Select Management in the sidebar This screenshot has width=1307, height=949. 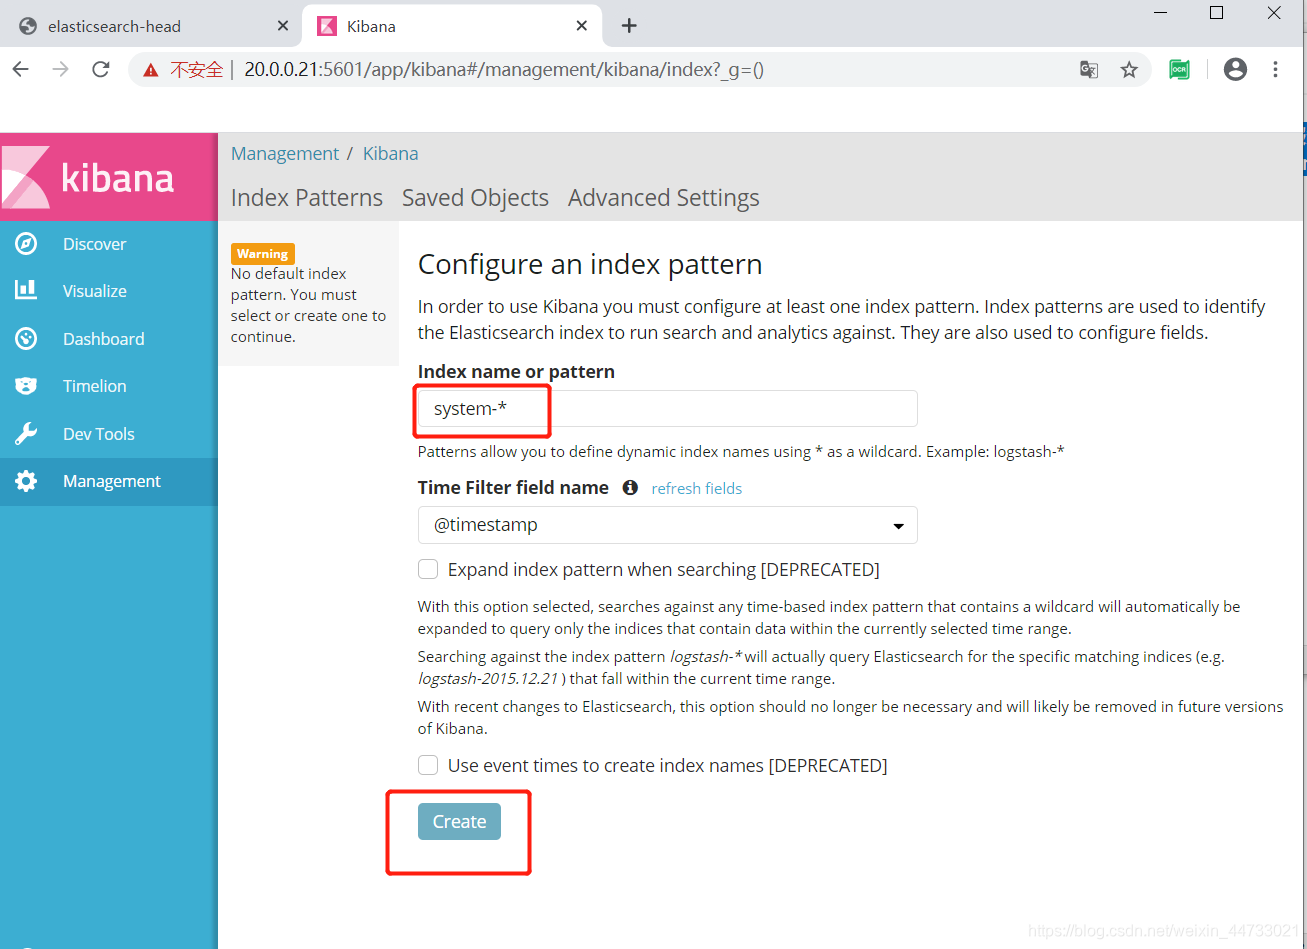pyautogui.click(x=109, y=481)
